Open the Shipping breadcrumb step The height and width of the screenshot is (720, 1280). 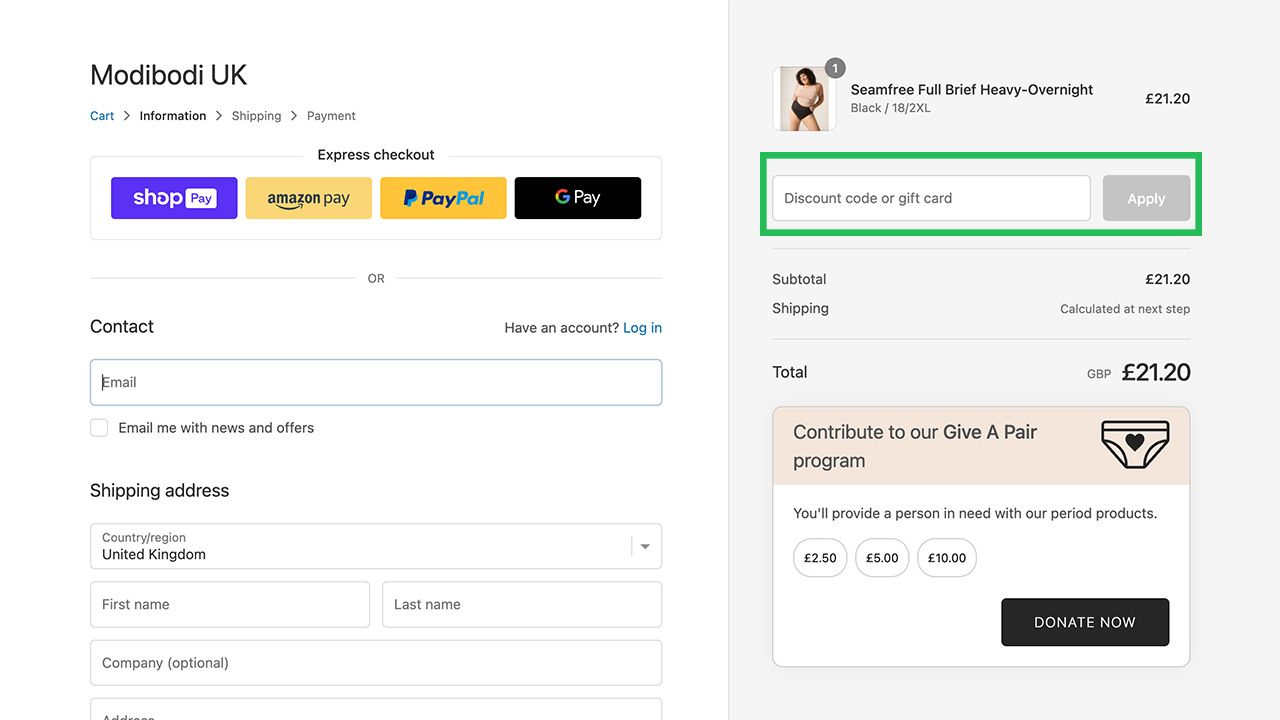[x=256, y=116]
